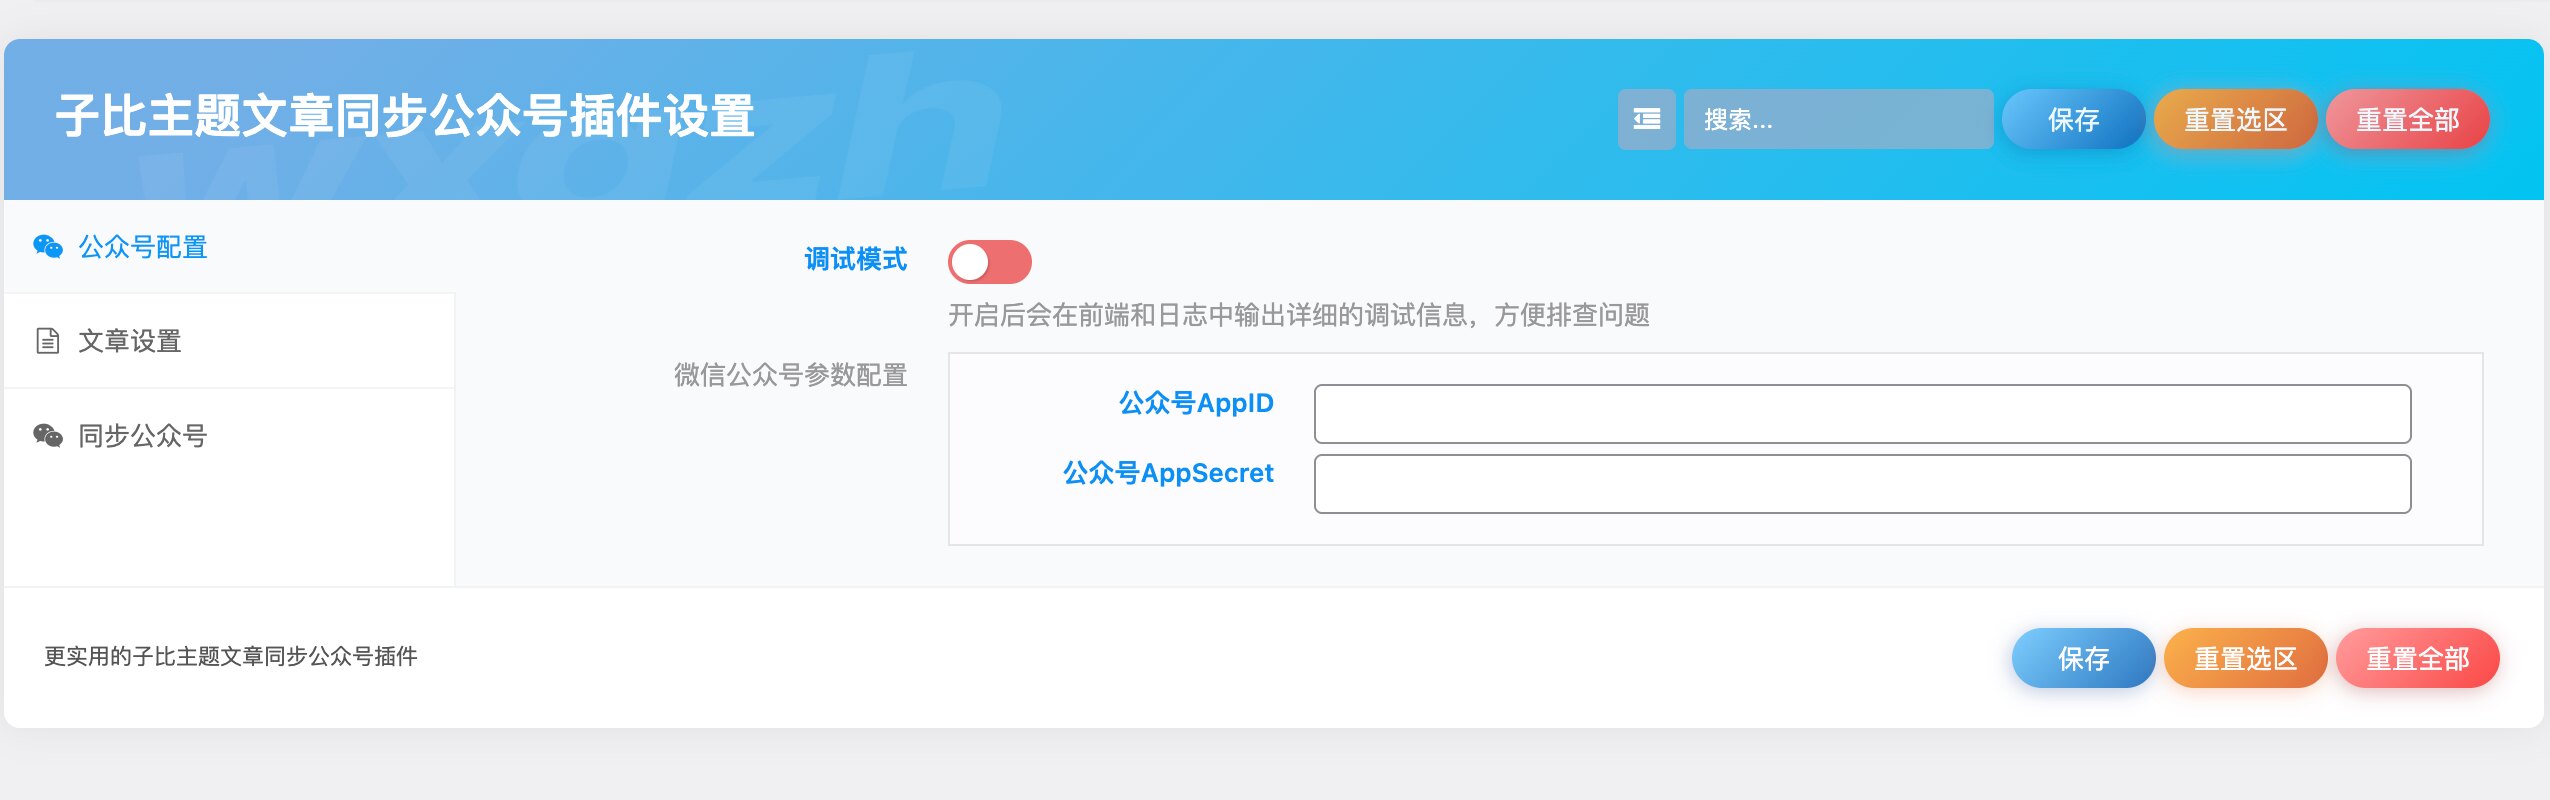Image resolution: width=2550 pixels, height=800 pixels.
Task: Click the title 子比主题文章同步公众号插件设置
Action: coord(405,116)
